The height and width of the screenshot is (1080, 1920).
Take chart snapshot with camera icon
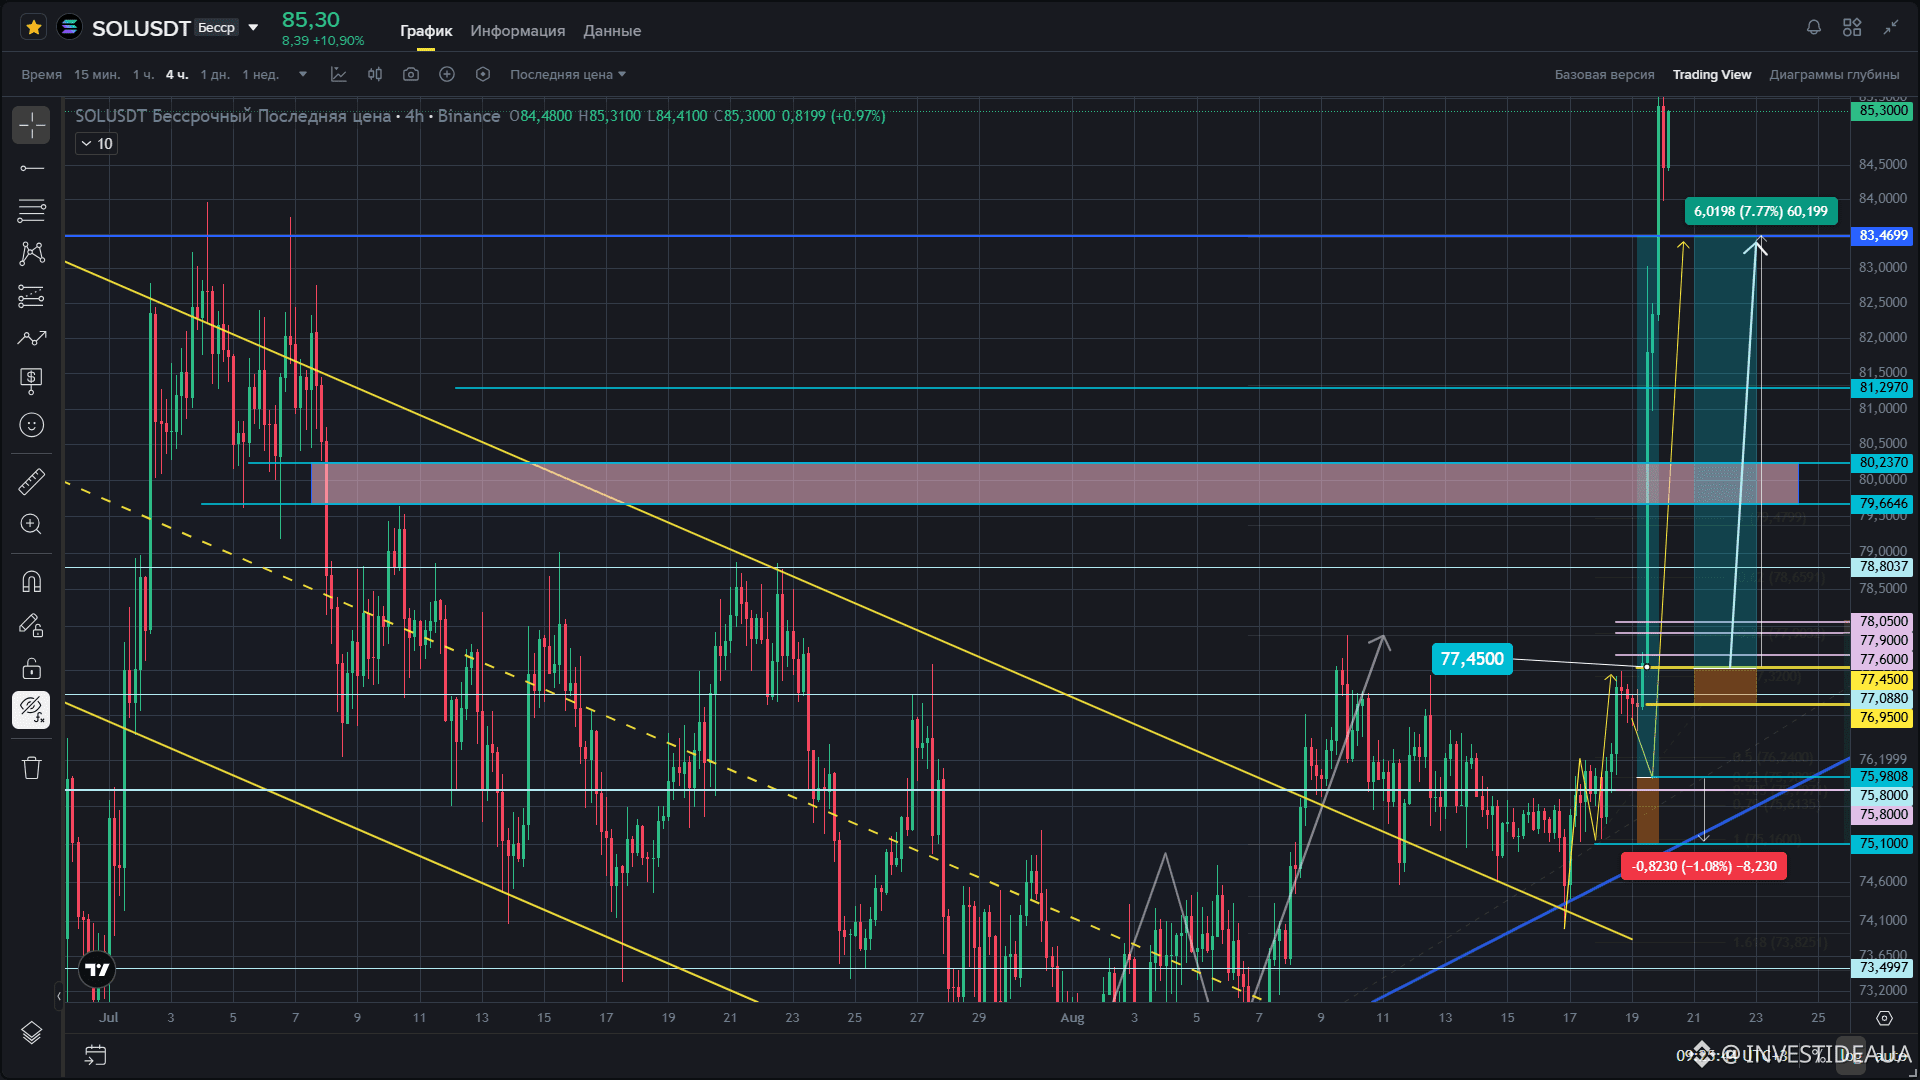click(411, 75)
